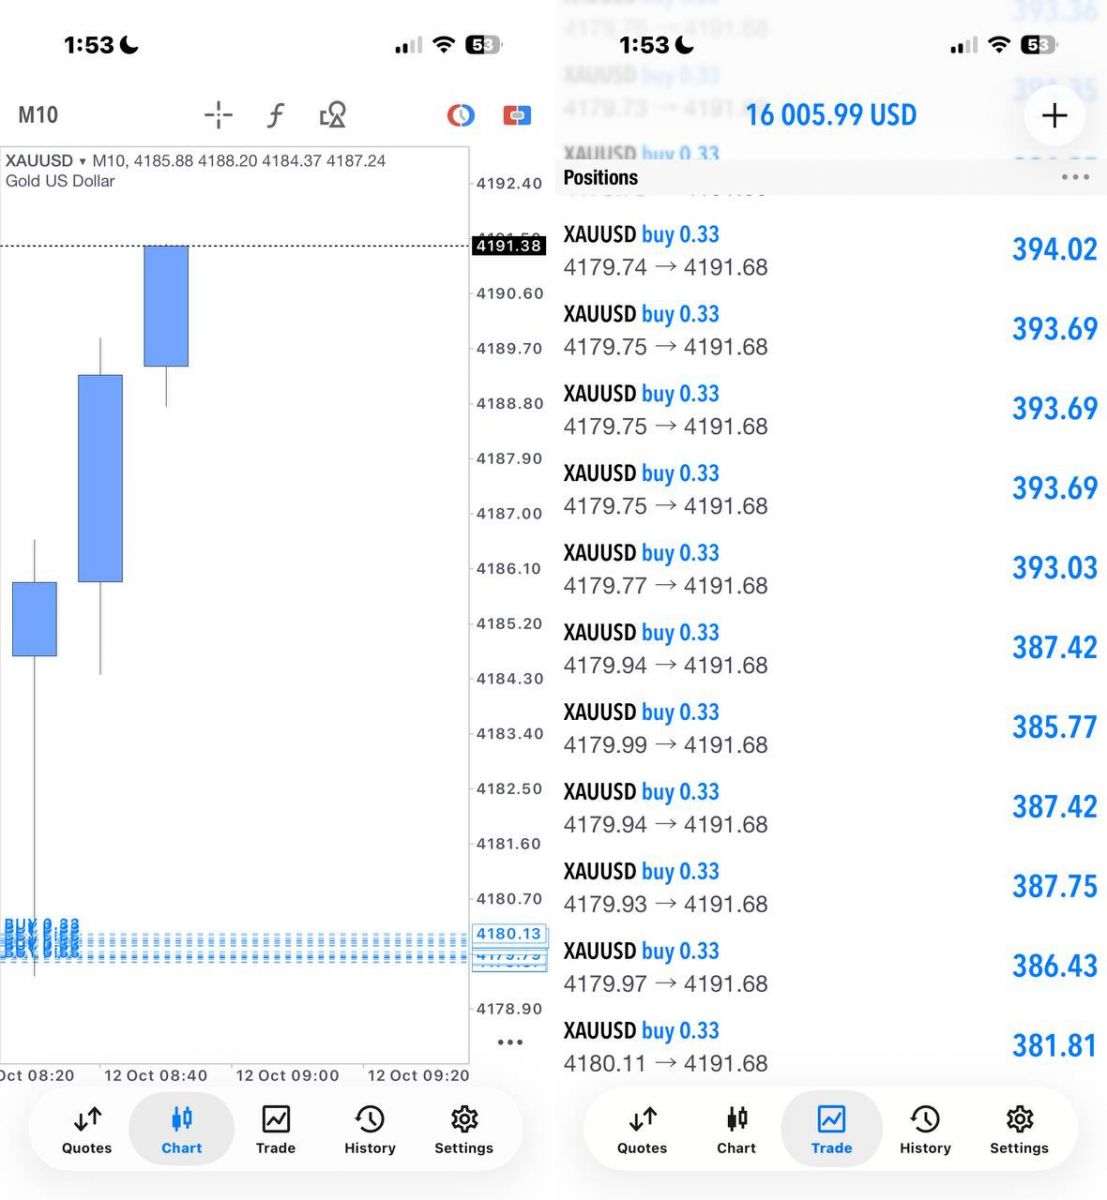This screenshot has width=1107, height=1200.
Task: Change the M10 timeframe
Action: point(38,115)
